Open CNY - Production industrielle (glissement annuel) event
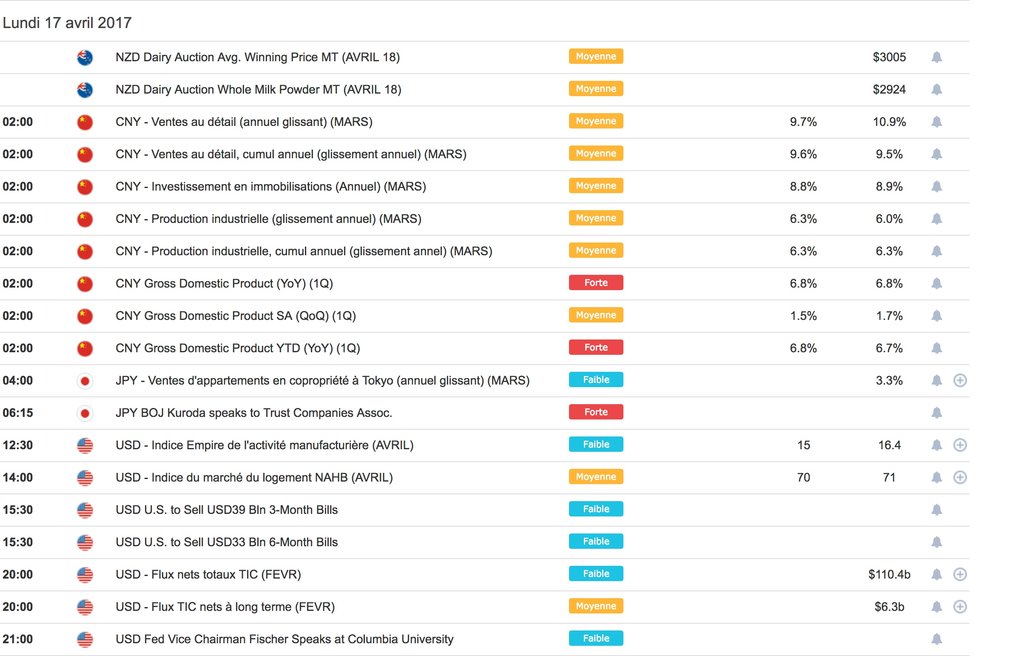Screen dimensions: 1024x656 click(x=268, y=219)
